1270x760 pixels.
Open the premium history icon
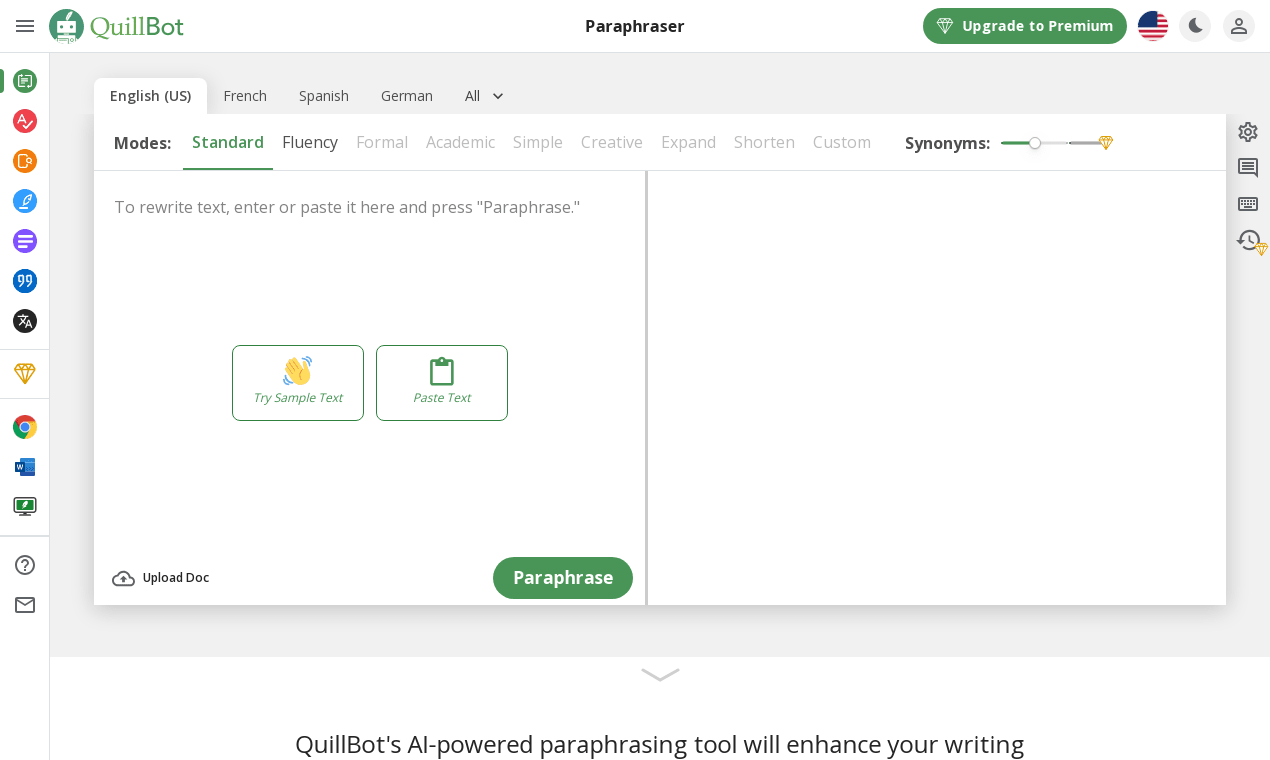pyautogui.click(x=1250, y=241)
